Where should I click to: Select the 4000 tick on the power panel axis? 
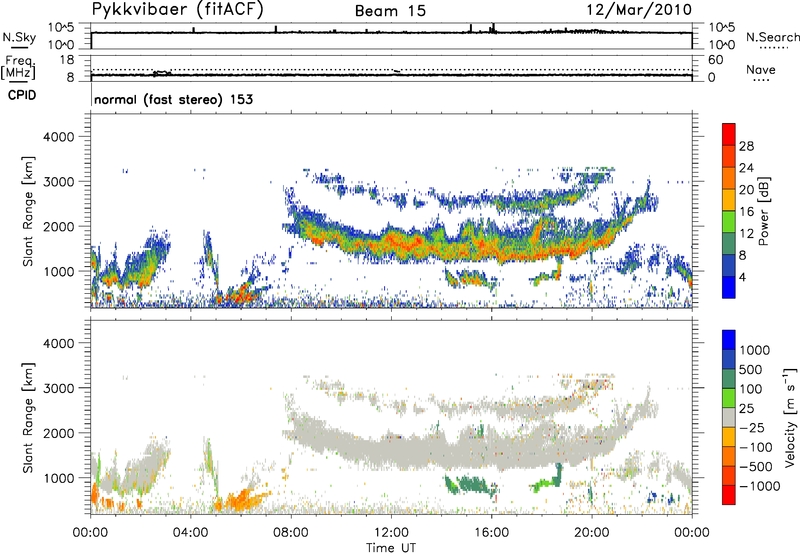click(x=59, y=137)
